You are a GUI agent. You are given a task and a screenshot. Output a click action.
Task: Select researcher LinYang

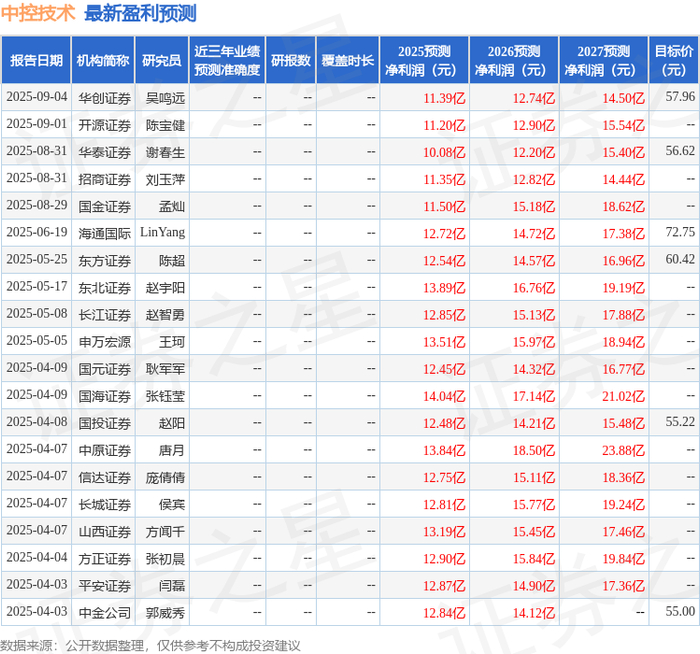(x=162, y=232)
